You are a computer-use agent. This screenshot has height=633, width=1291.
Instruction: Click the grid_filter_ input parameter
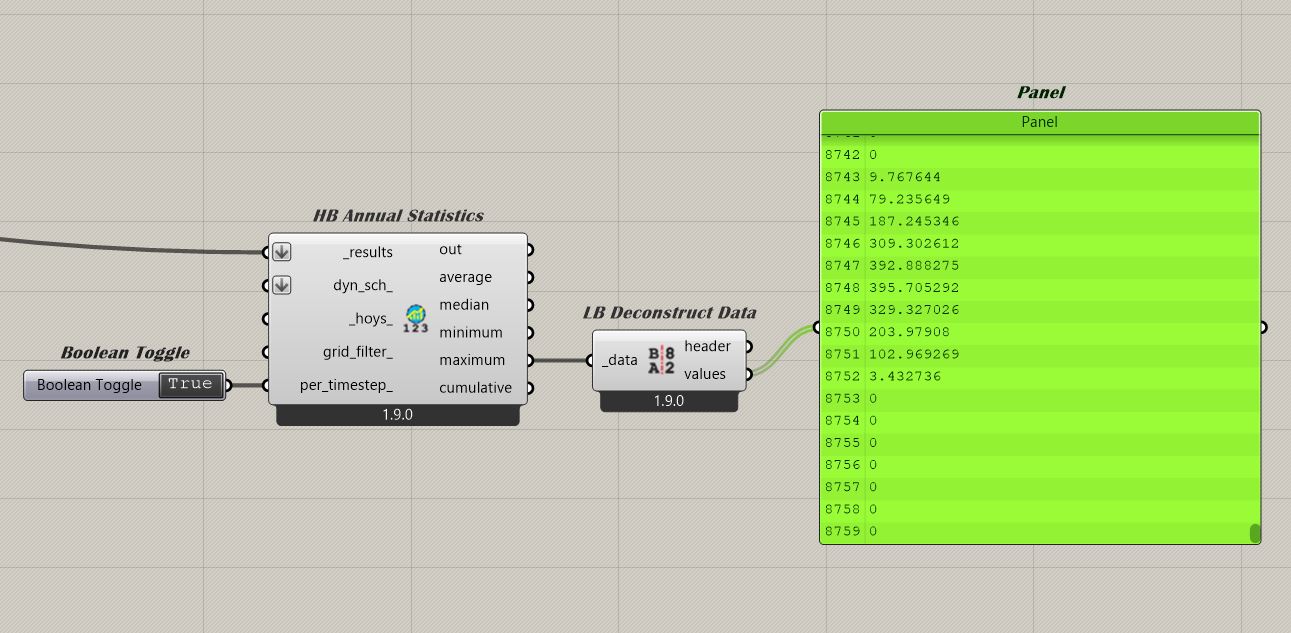[357, 352]
